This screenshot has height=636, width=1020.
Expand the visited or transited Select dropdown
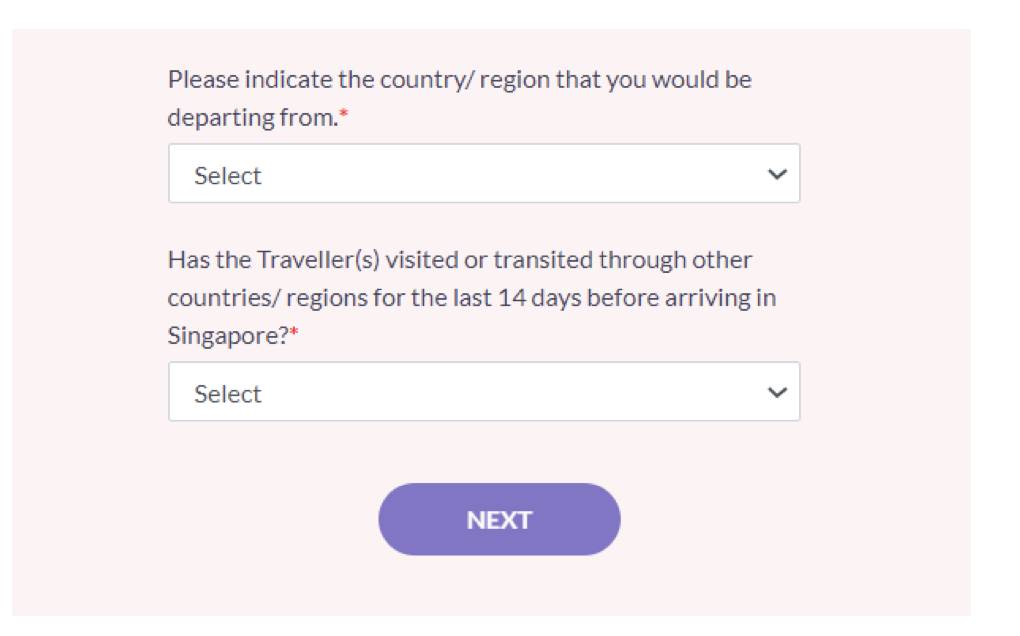click(x=483, y=392)
